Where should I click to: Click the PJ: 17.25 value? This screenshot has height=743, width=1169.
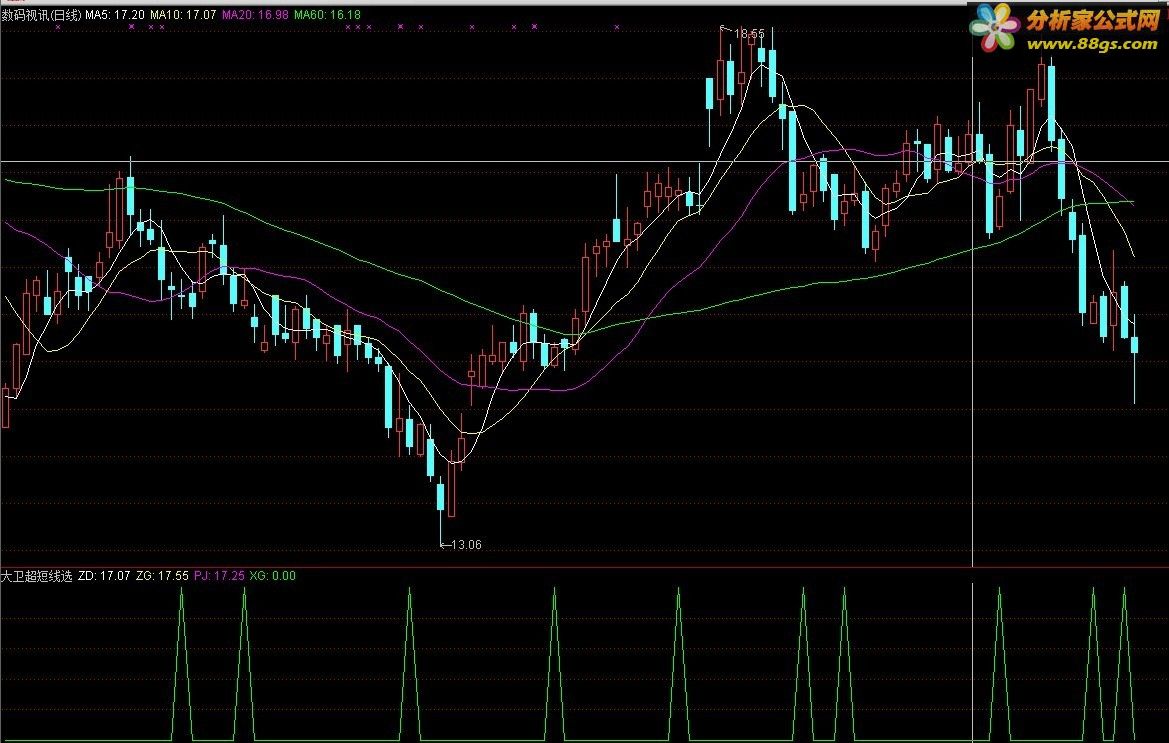[219, 576]
